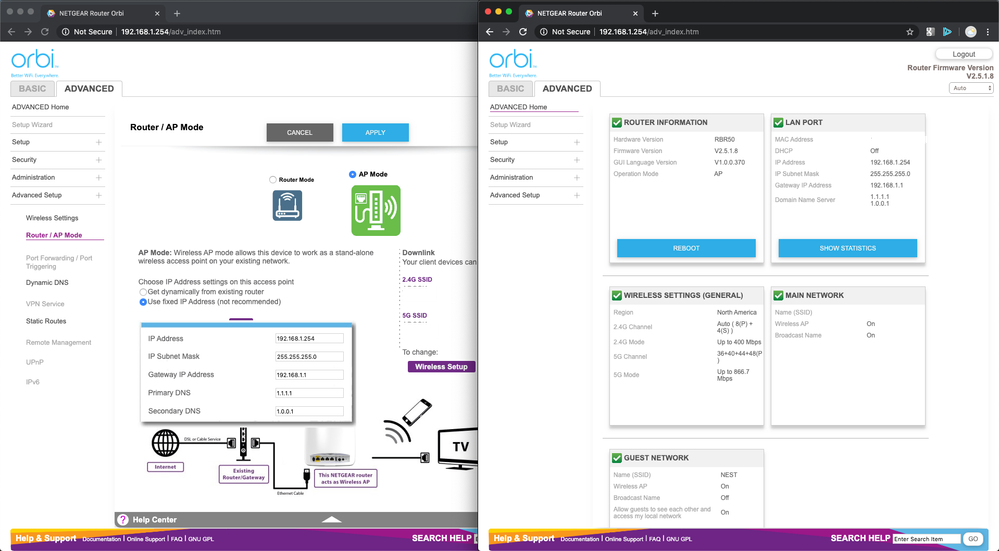Open a new tab in the left window
Screen dimensions: 999x551
[x=177, y=13]
